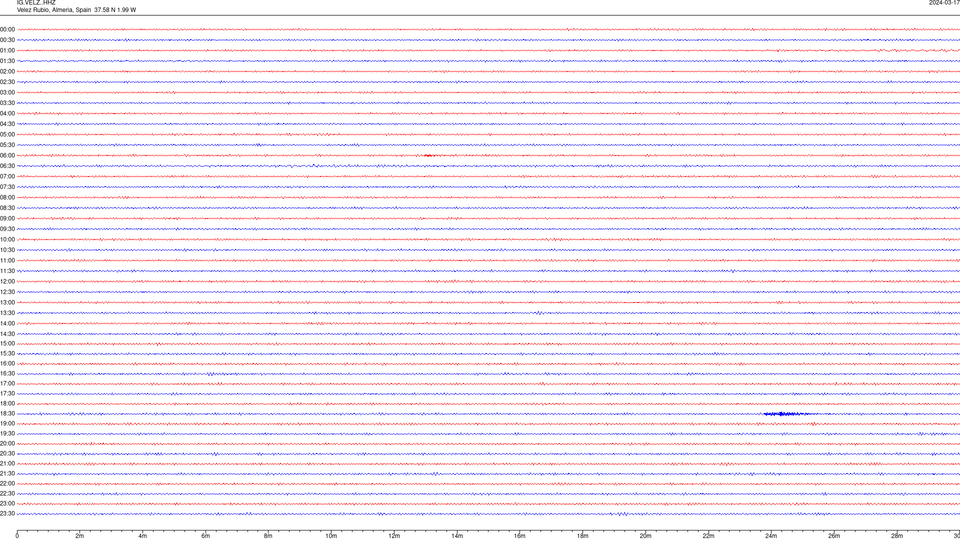Select the 10:00 trace time label

click(x=7, y=239)
